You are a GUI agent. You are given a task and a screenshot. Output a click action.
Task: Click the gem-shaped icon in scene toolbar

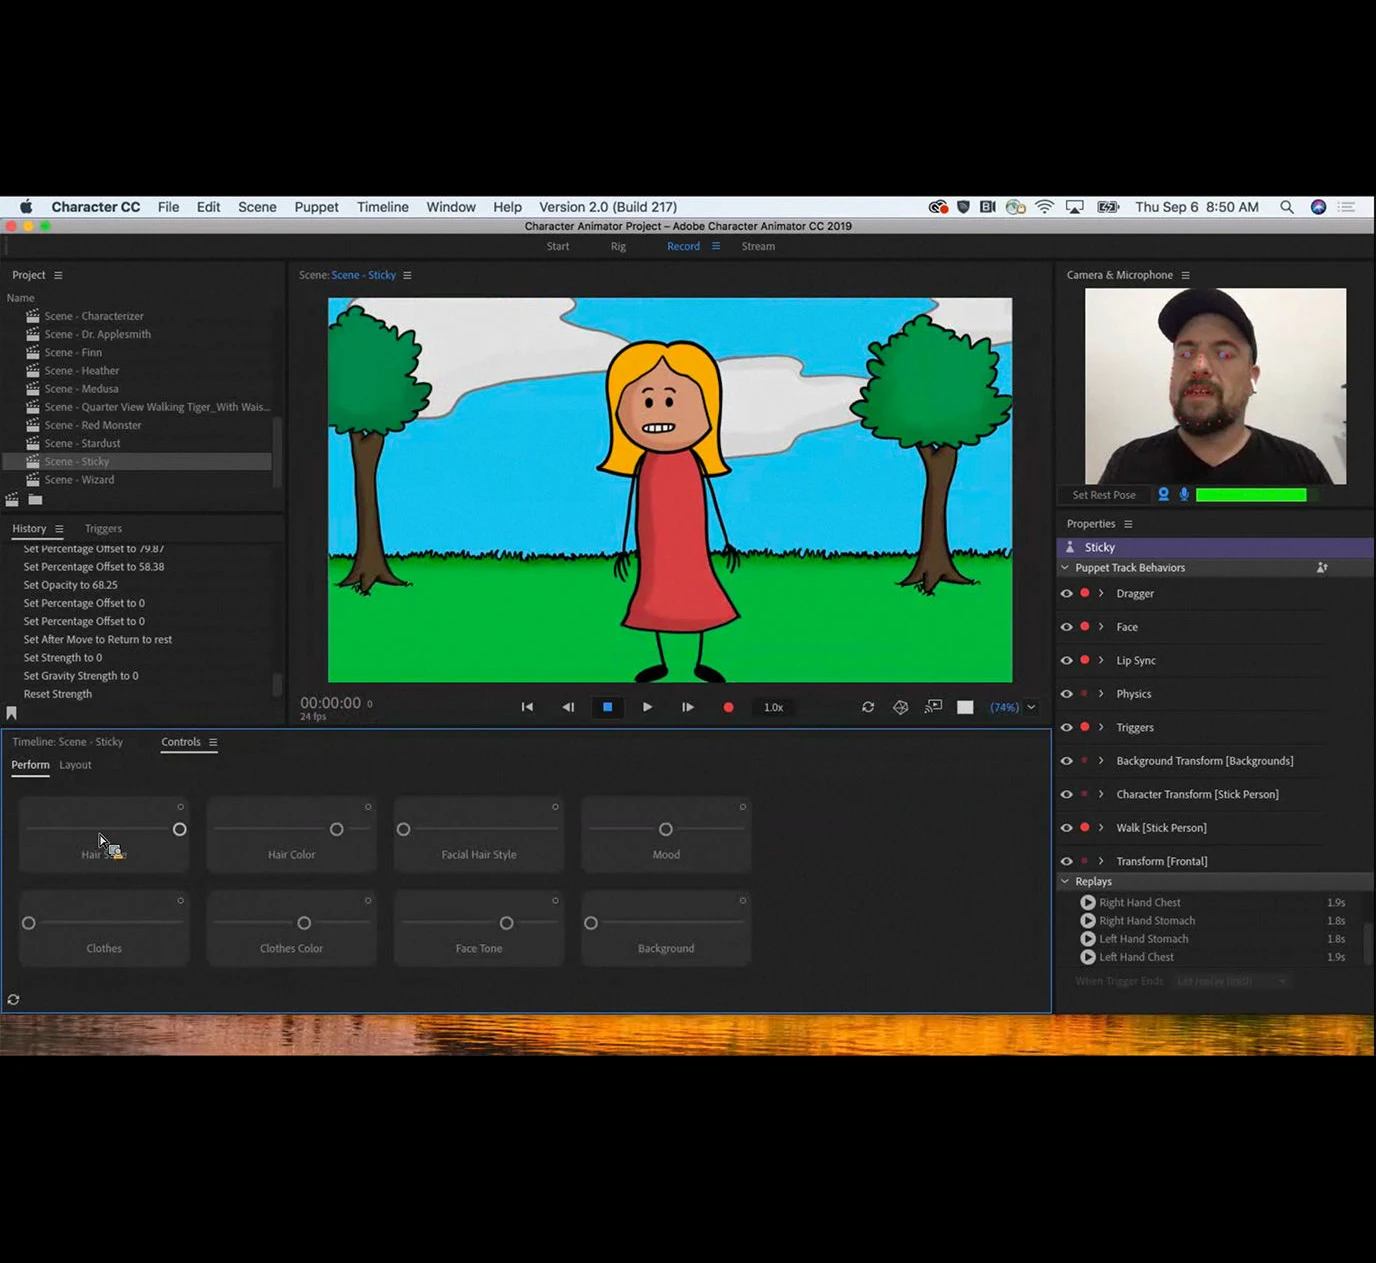click(901, 707)
